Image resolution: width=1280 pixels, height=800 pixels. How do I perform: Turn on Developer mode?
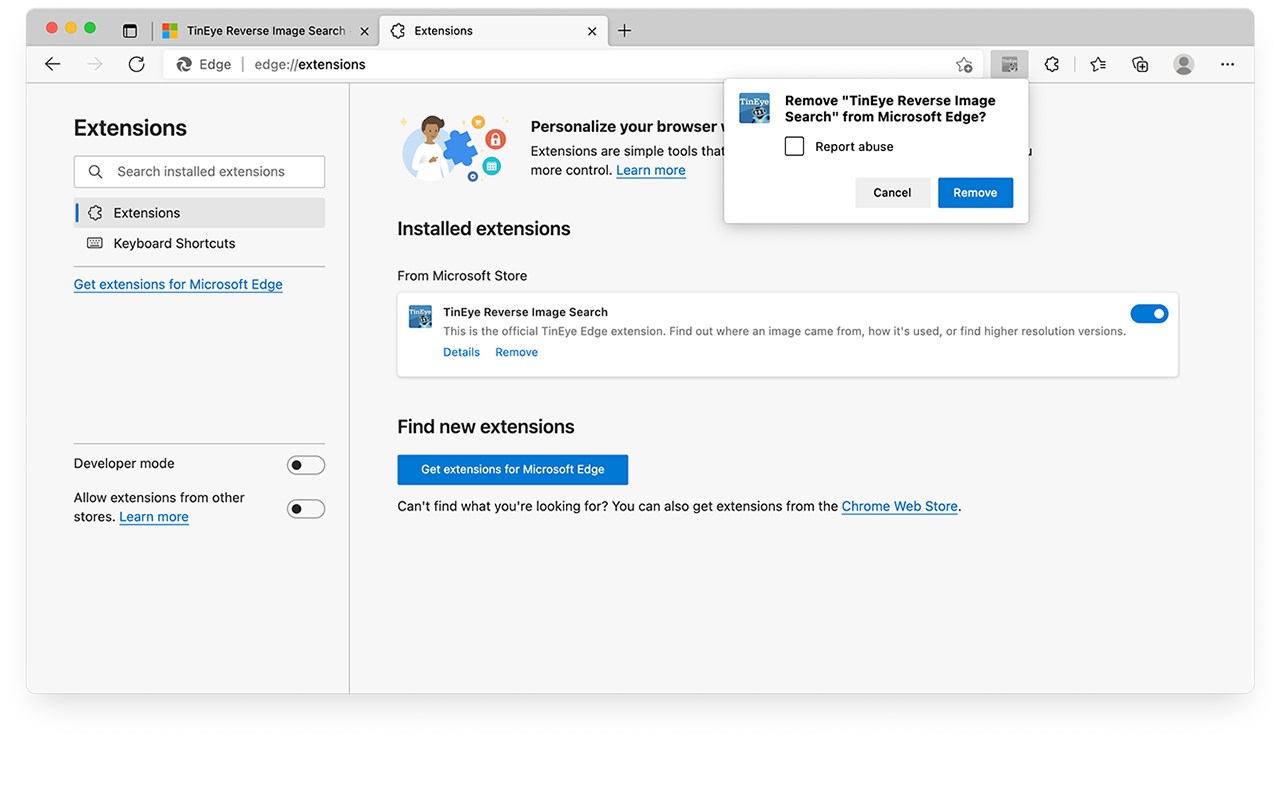306,465
